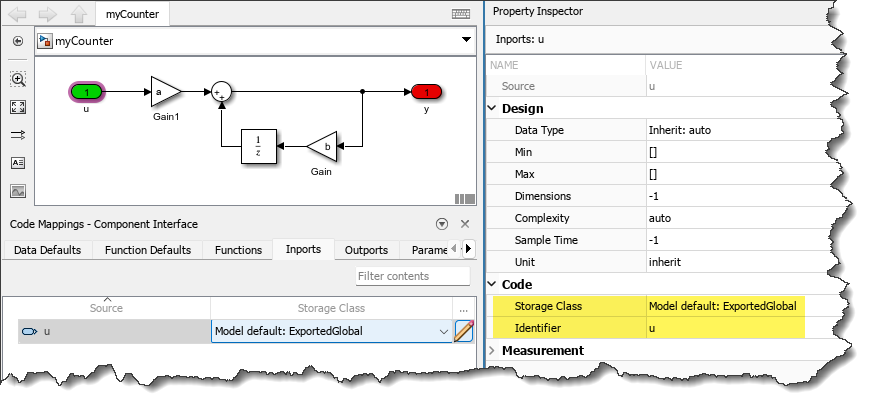Open pencil edit icon for inport u

pyautogui.click(x=464, y=331)
